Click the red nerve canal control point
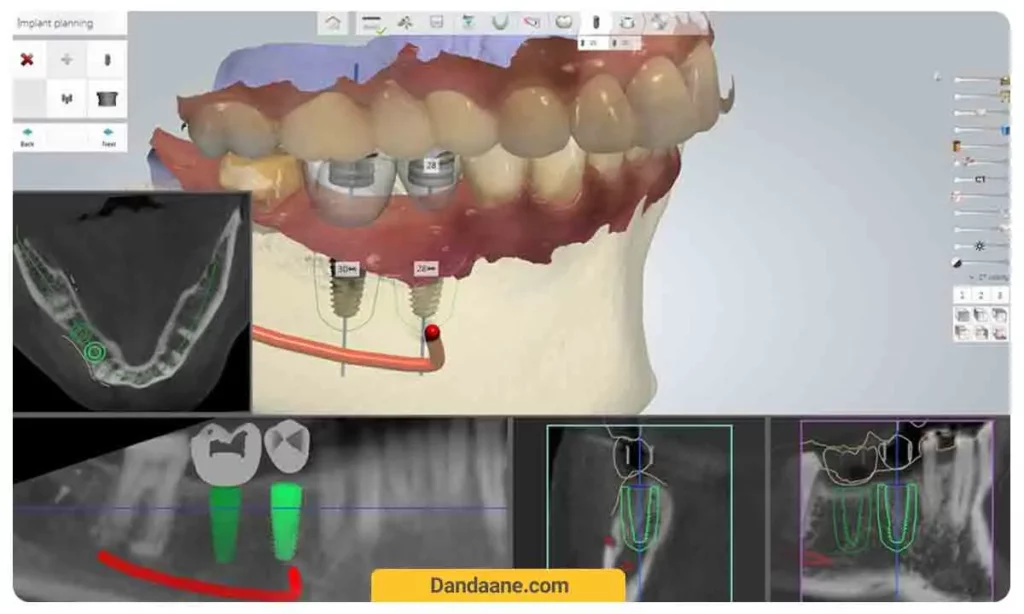Image resolution: width=1024 pixels, height=614 pixels. [x=432, y=331]
